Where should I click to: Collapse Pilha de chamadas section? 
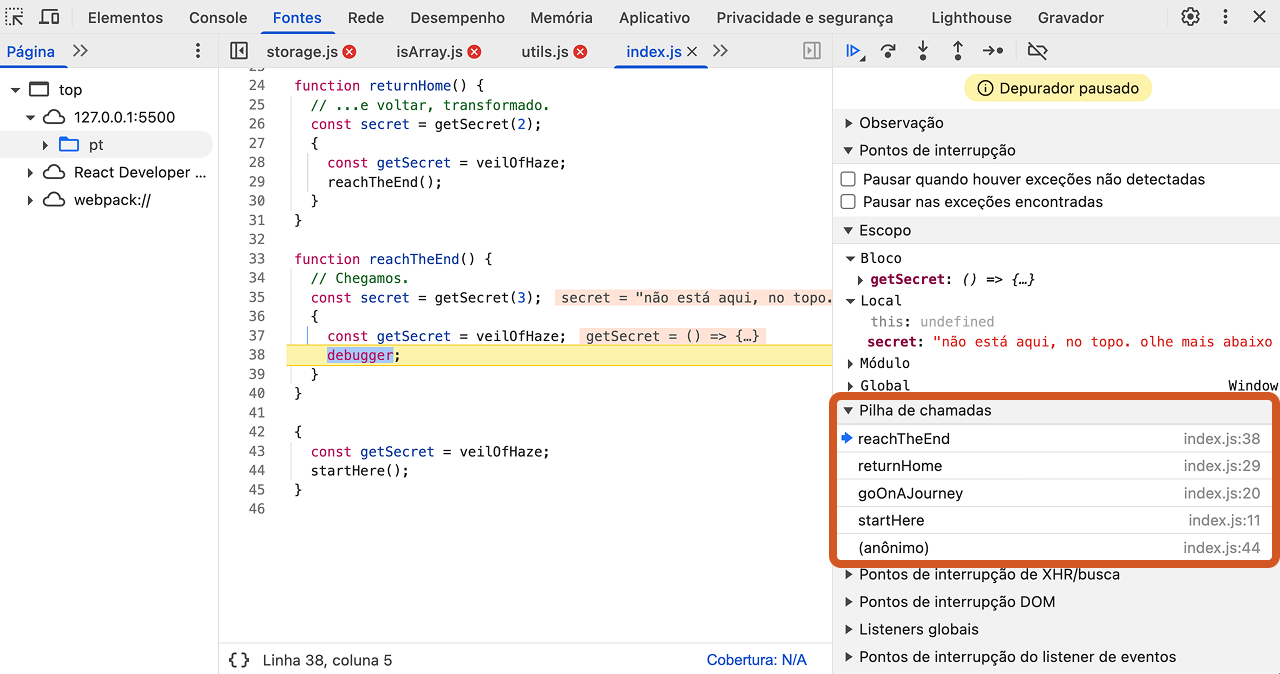(x=848, y=410)
